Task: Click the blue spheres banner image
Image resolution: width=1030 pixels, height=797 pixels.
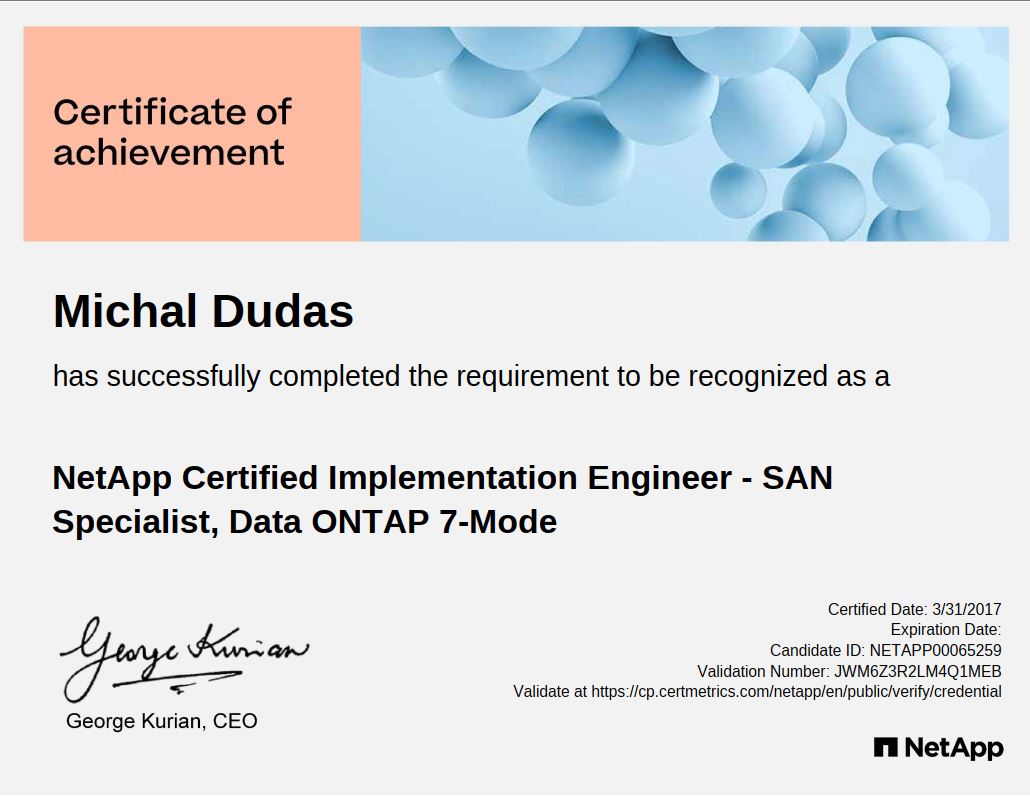Action: click(684, 134)
